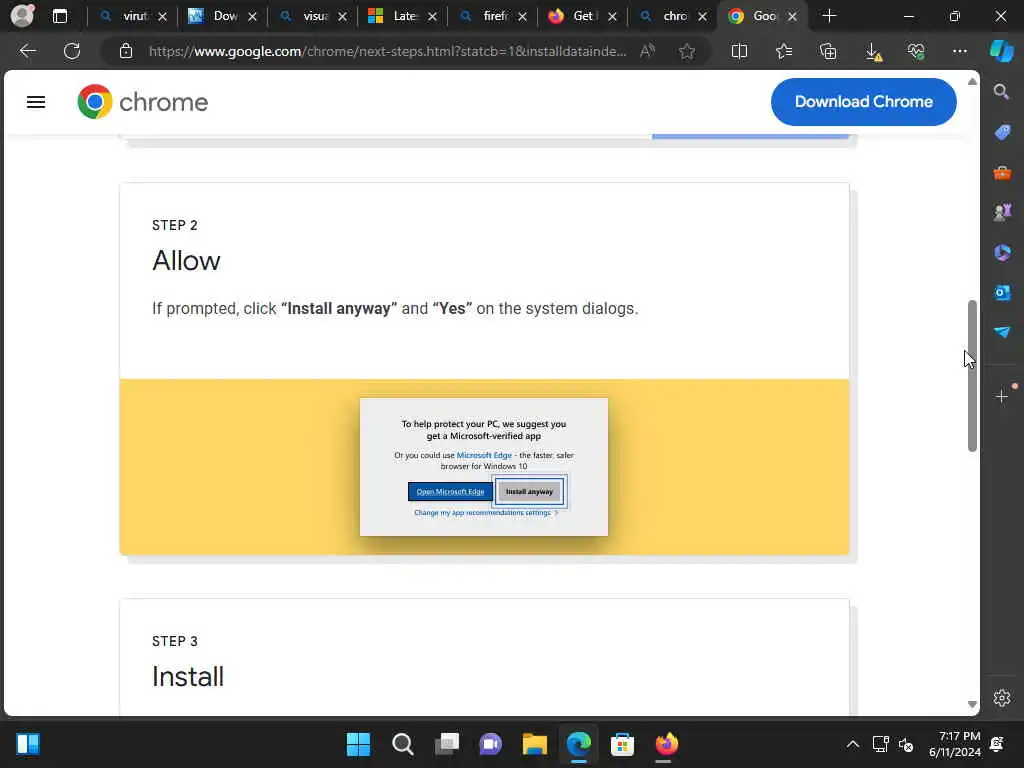Click the 'STEP 3' label
This screenshot has width=1024, height=768.
coord(174,641)
